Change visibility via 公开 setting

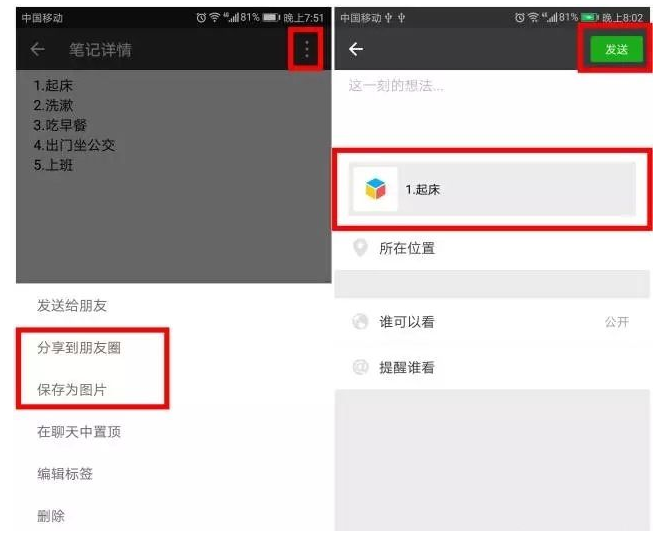pyautogui.click(x=616, y=322)
